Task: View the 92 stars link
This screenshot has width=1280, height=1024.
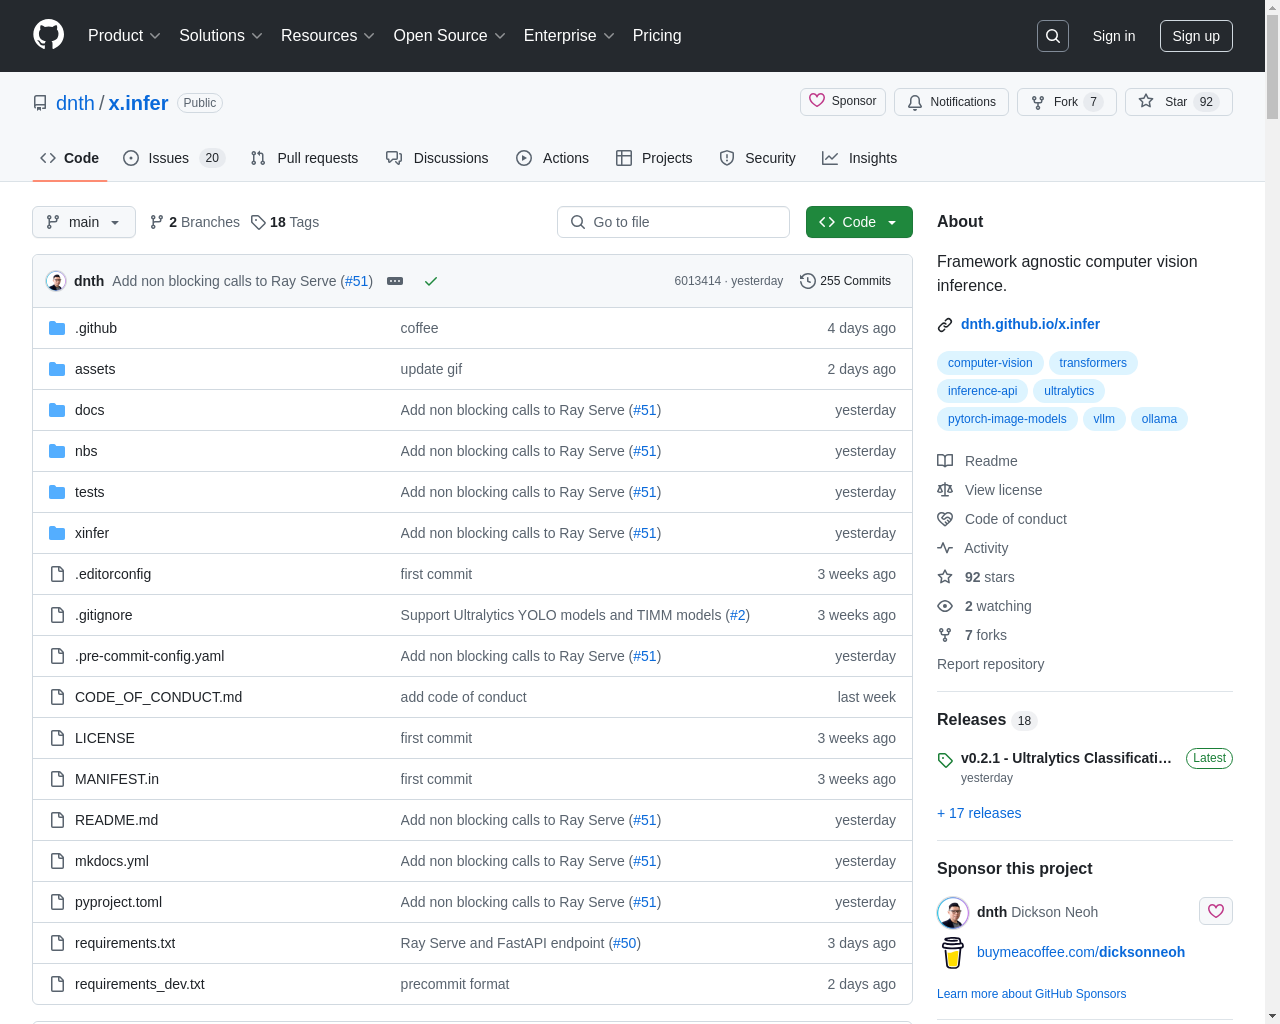Action: click(x=976, y=577)
